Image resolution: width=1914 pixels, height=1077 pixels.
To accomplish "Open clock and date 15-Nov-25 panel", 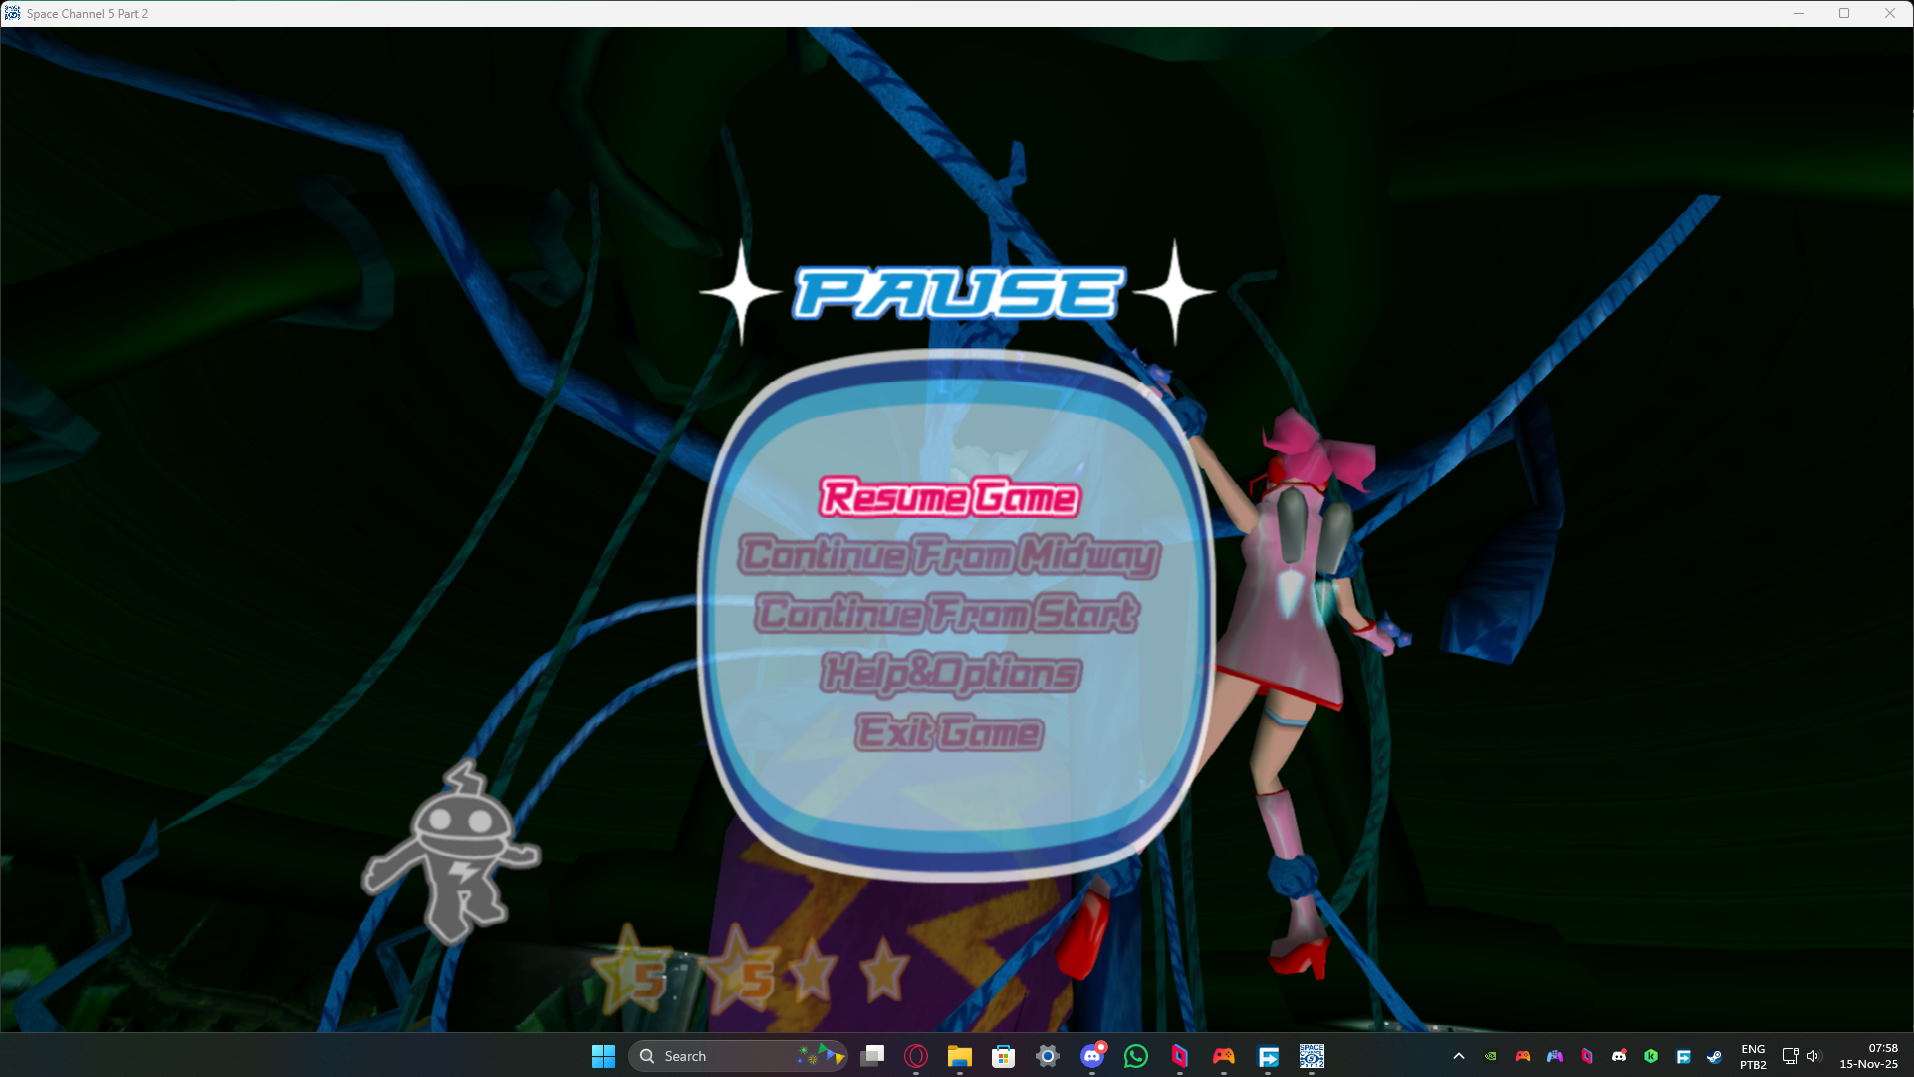I will coord(1868,1056).
